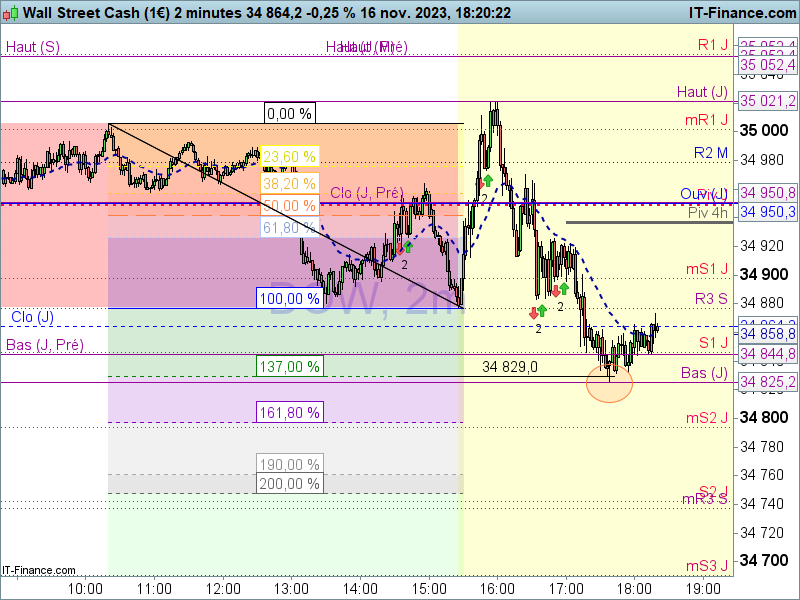Click the 'R3 S' pivot label
The image size is (800, 600).
tap(711, 298)
